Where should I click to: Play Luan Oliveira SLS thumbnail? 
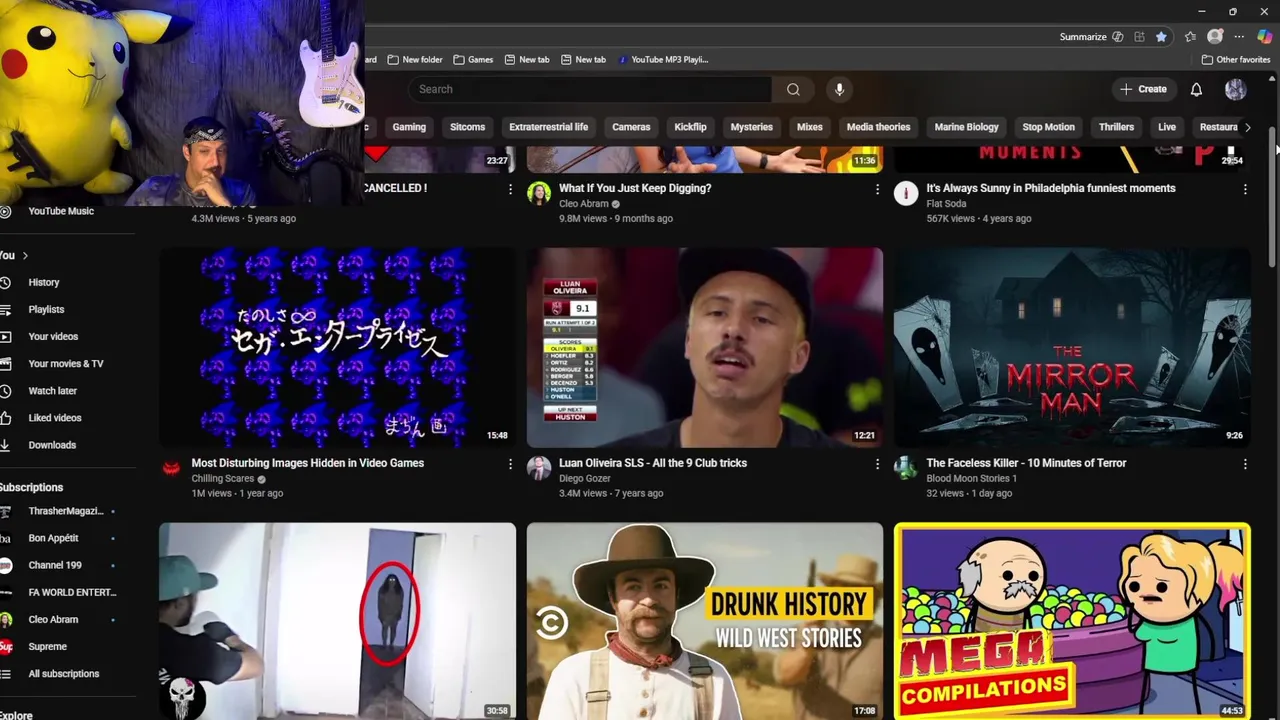[x=705, y=347]
